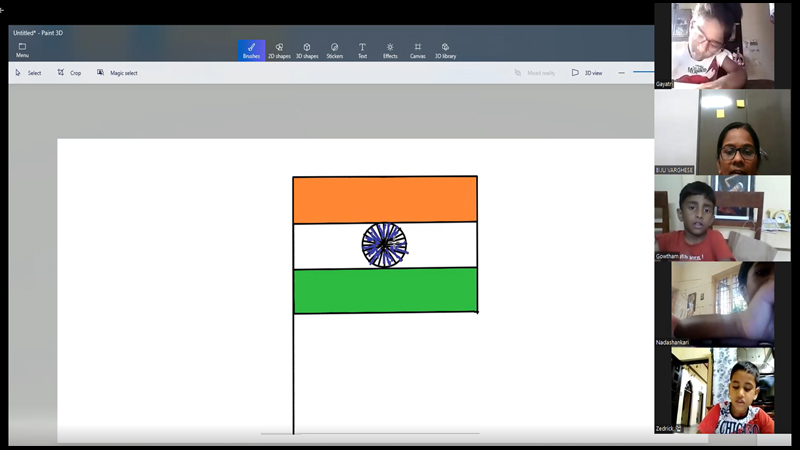Select Zedrick's video tile
Screen dimensions: 800x450
714,390
